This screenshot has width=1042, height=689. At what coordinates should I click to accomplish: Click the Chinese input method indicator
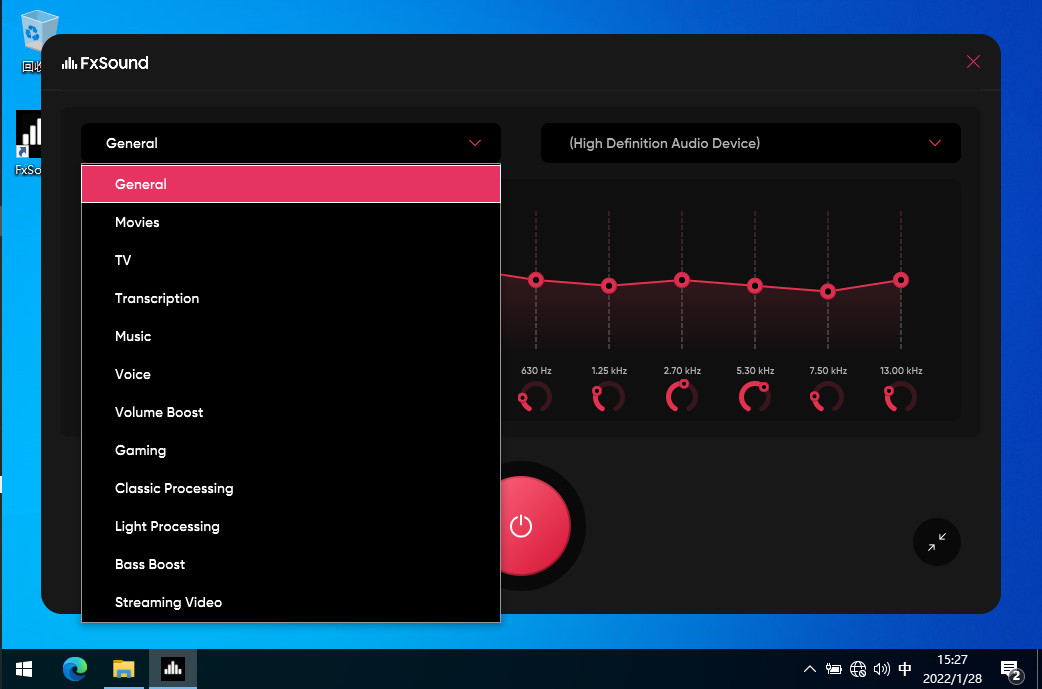pyautogui.click(x=904, y=669)
